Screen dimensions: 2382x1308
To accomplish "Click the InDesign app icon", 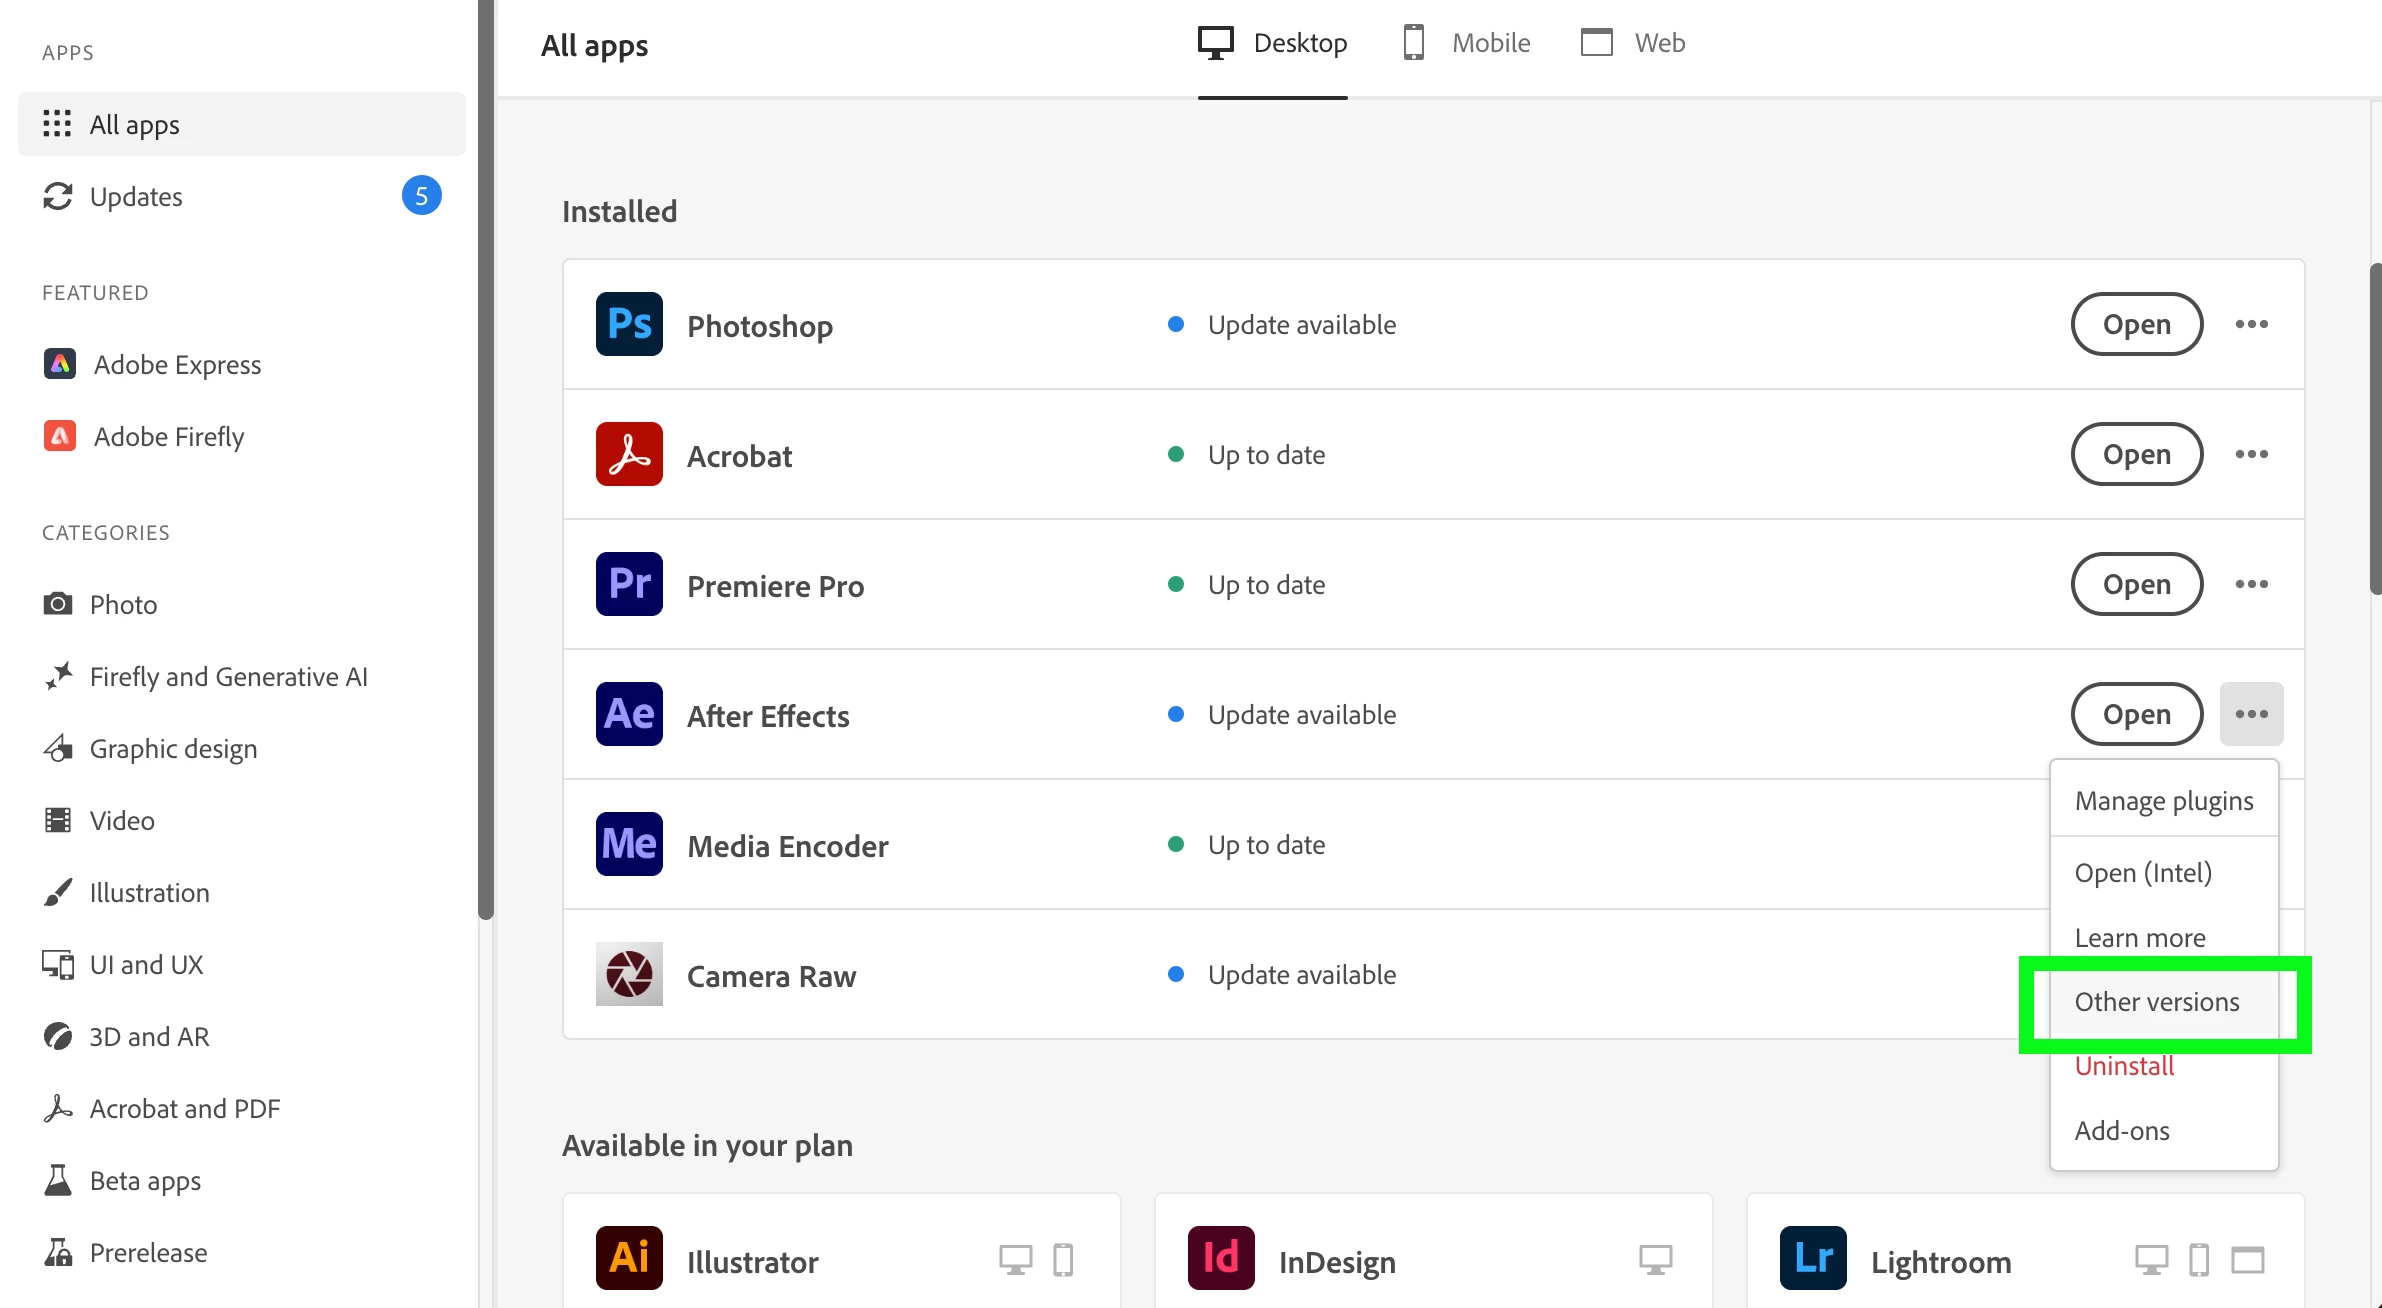I will pyautogui.click(x=1221, y=1258).
